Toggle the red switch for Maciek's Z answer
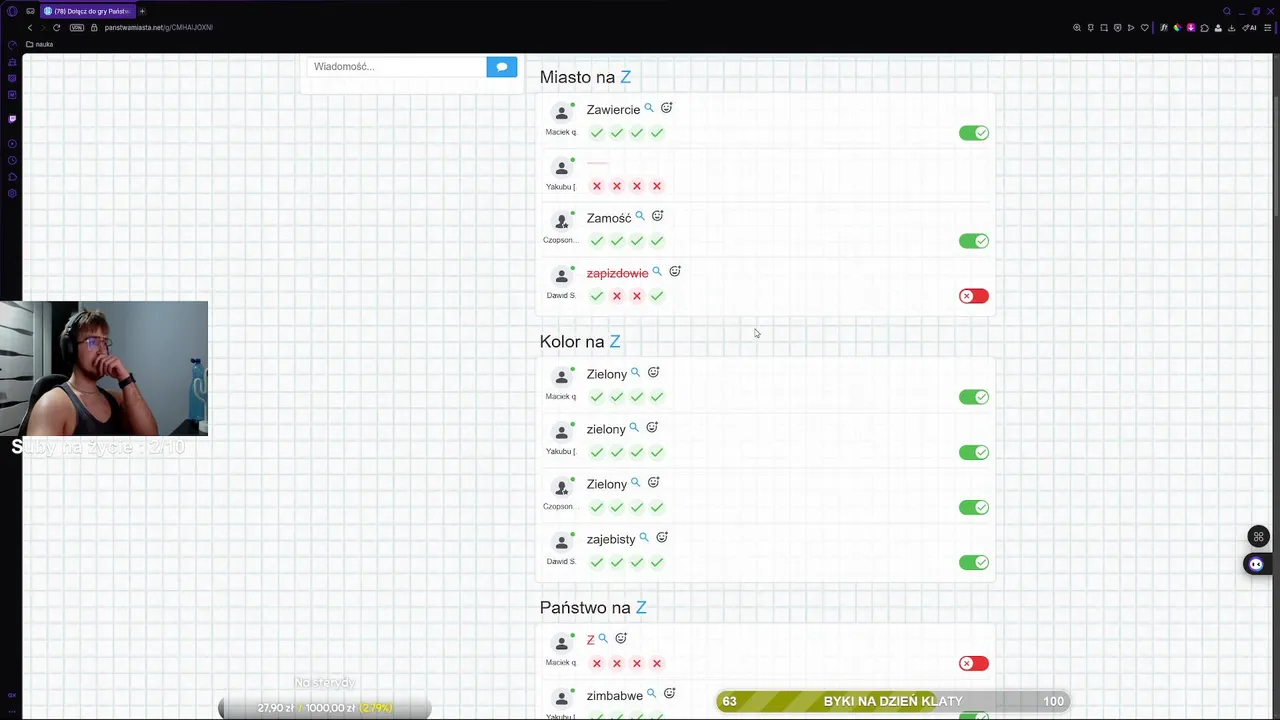The image size is (1280, 720). point(973,663)
